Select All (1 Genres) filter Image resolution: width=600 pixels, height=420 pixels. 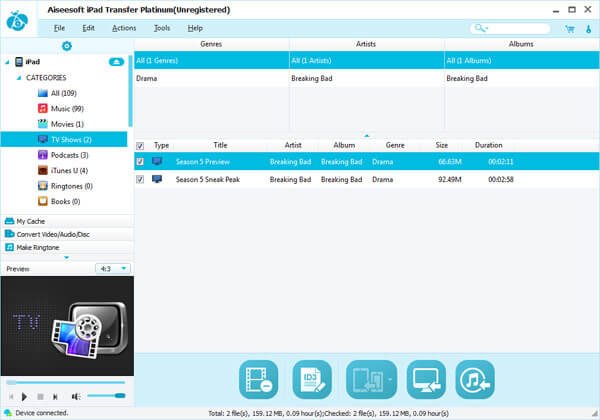[x=211, y=60]
